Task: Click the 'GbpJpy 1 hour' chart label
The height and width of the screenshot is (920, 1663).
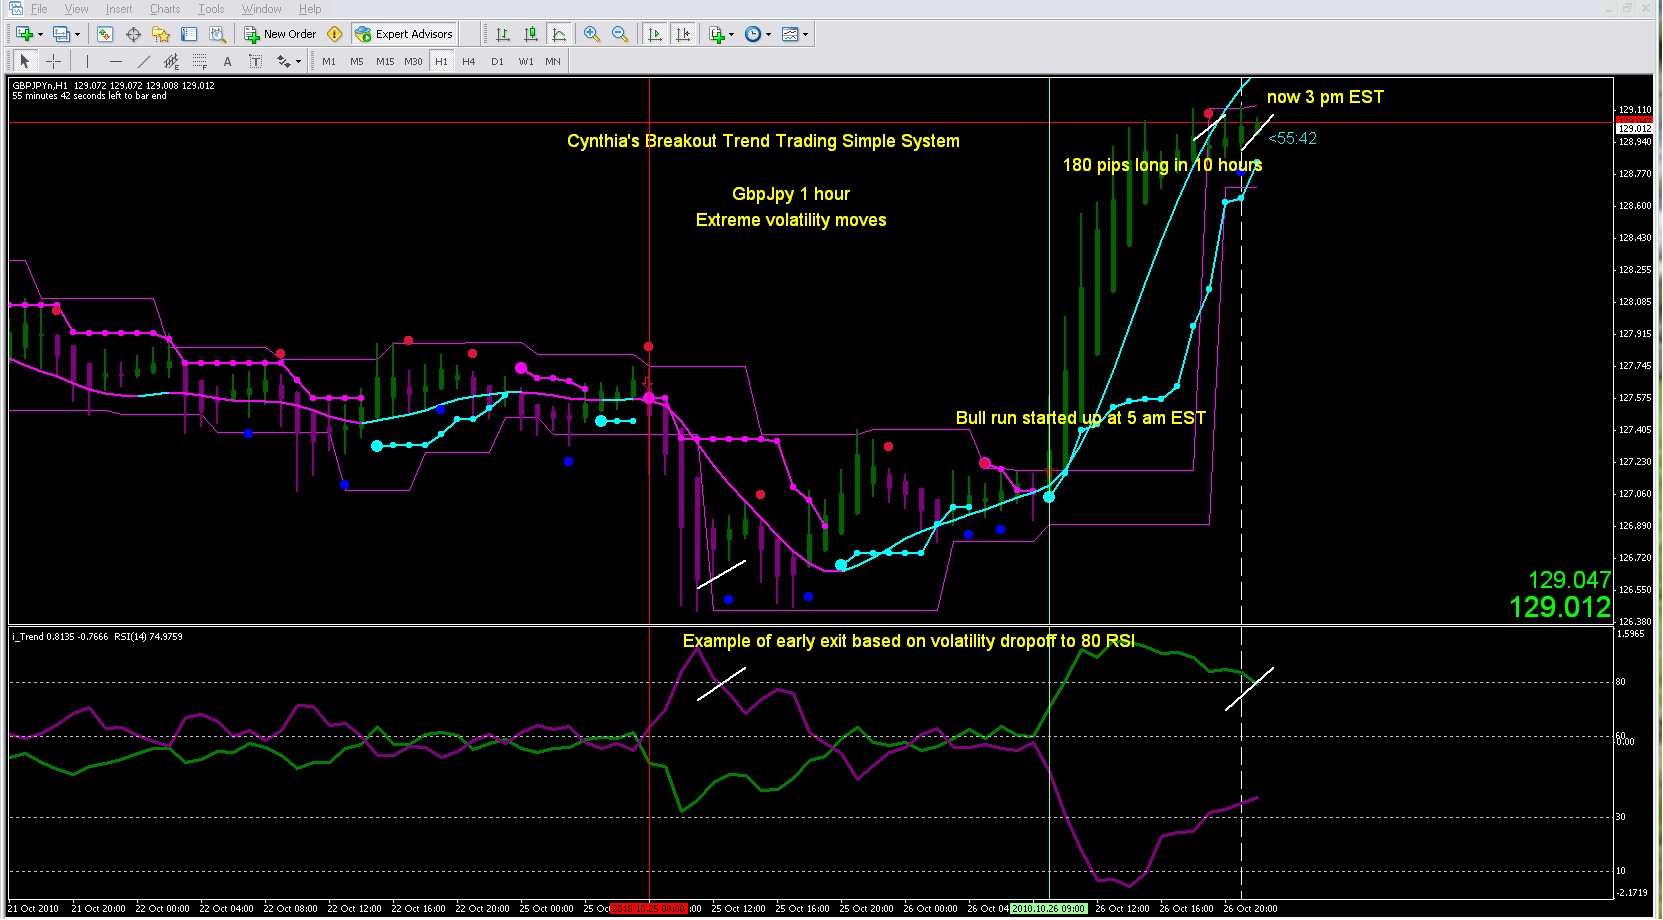Action: click(x=790, y=194)
